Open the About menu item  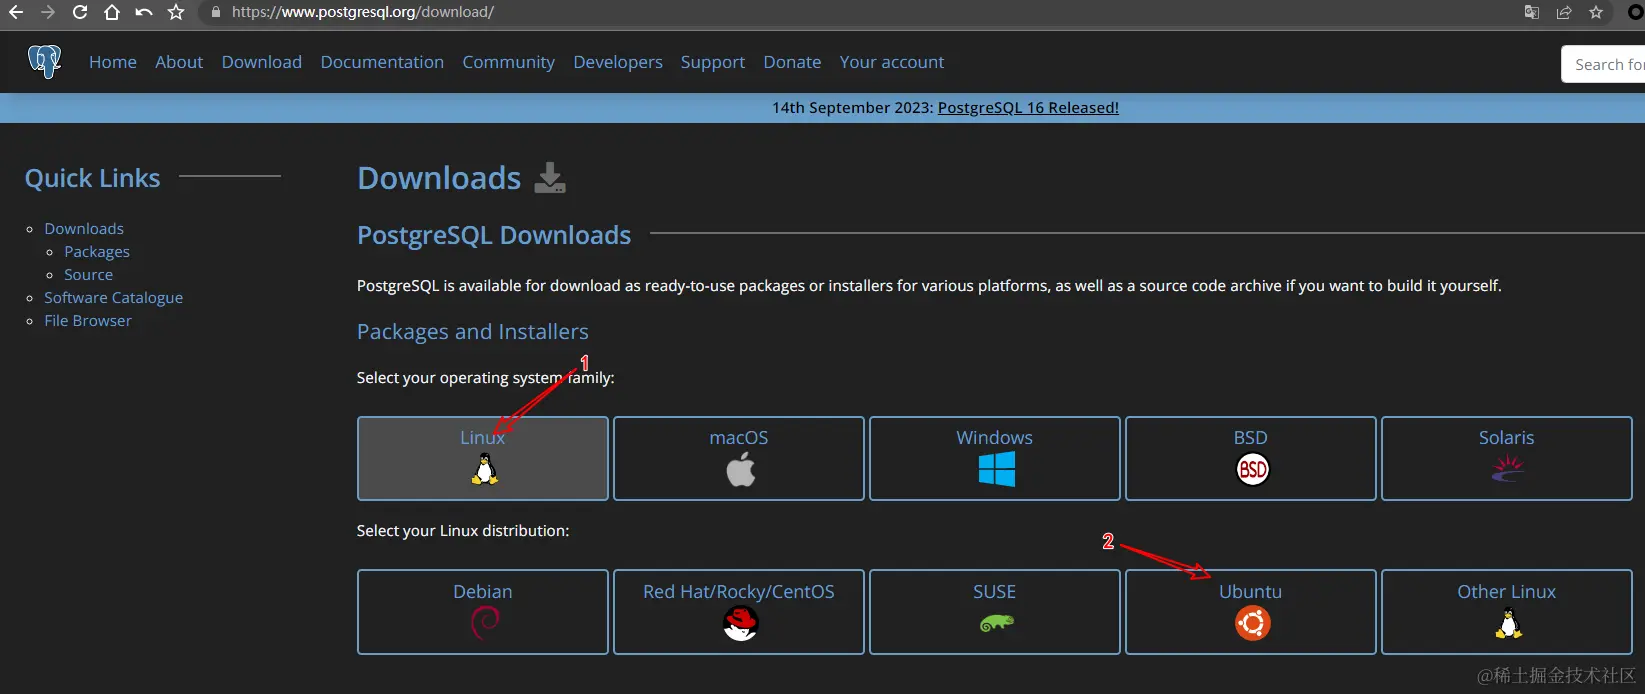pos(179,62)
